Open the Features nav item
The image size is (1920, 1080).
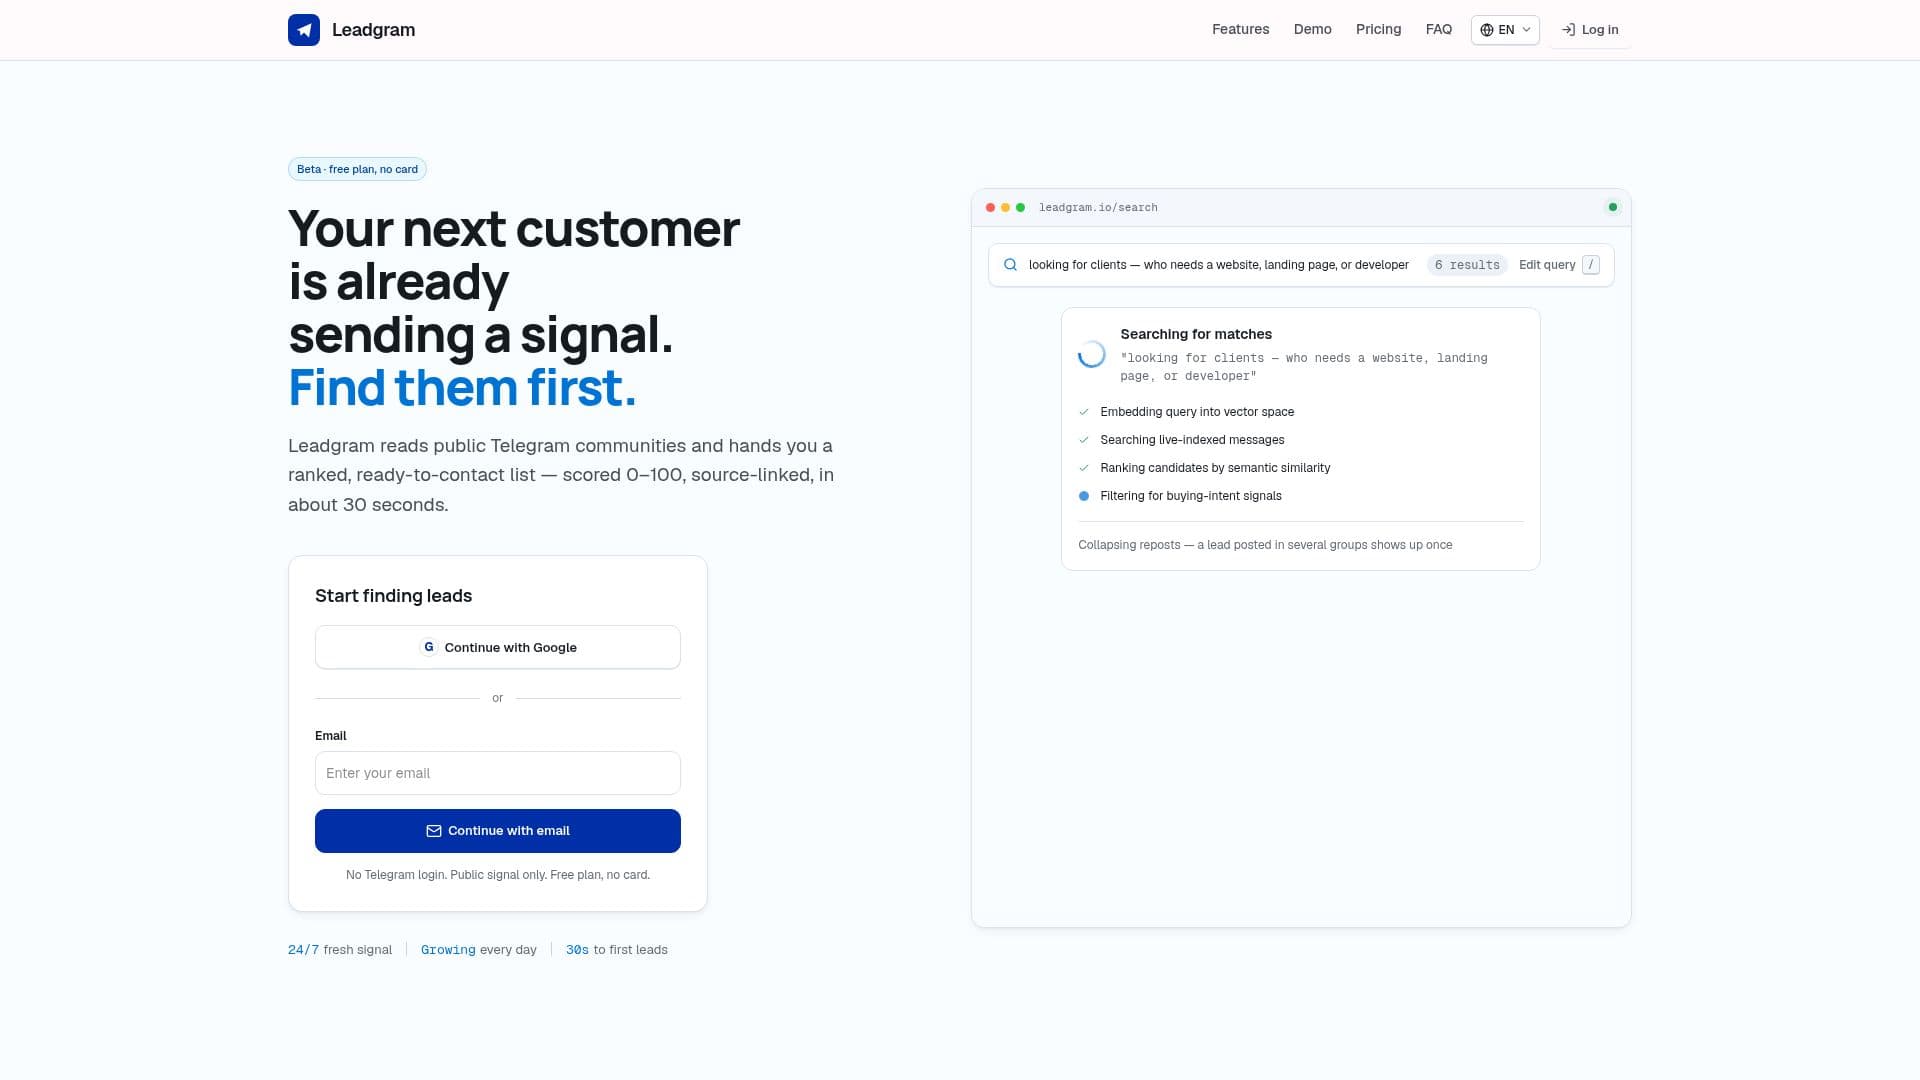pyautogui.click(x=1240, y=30)
